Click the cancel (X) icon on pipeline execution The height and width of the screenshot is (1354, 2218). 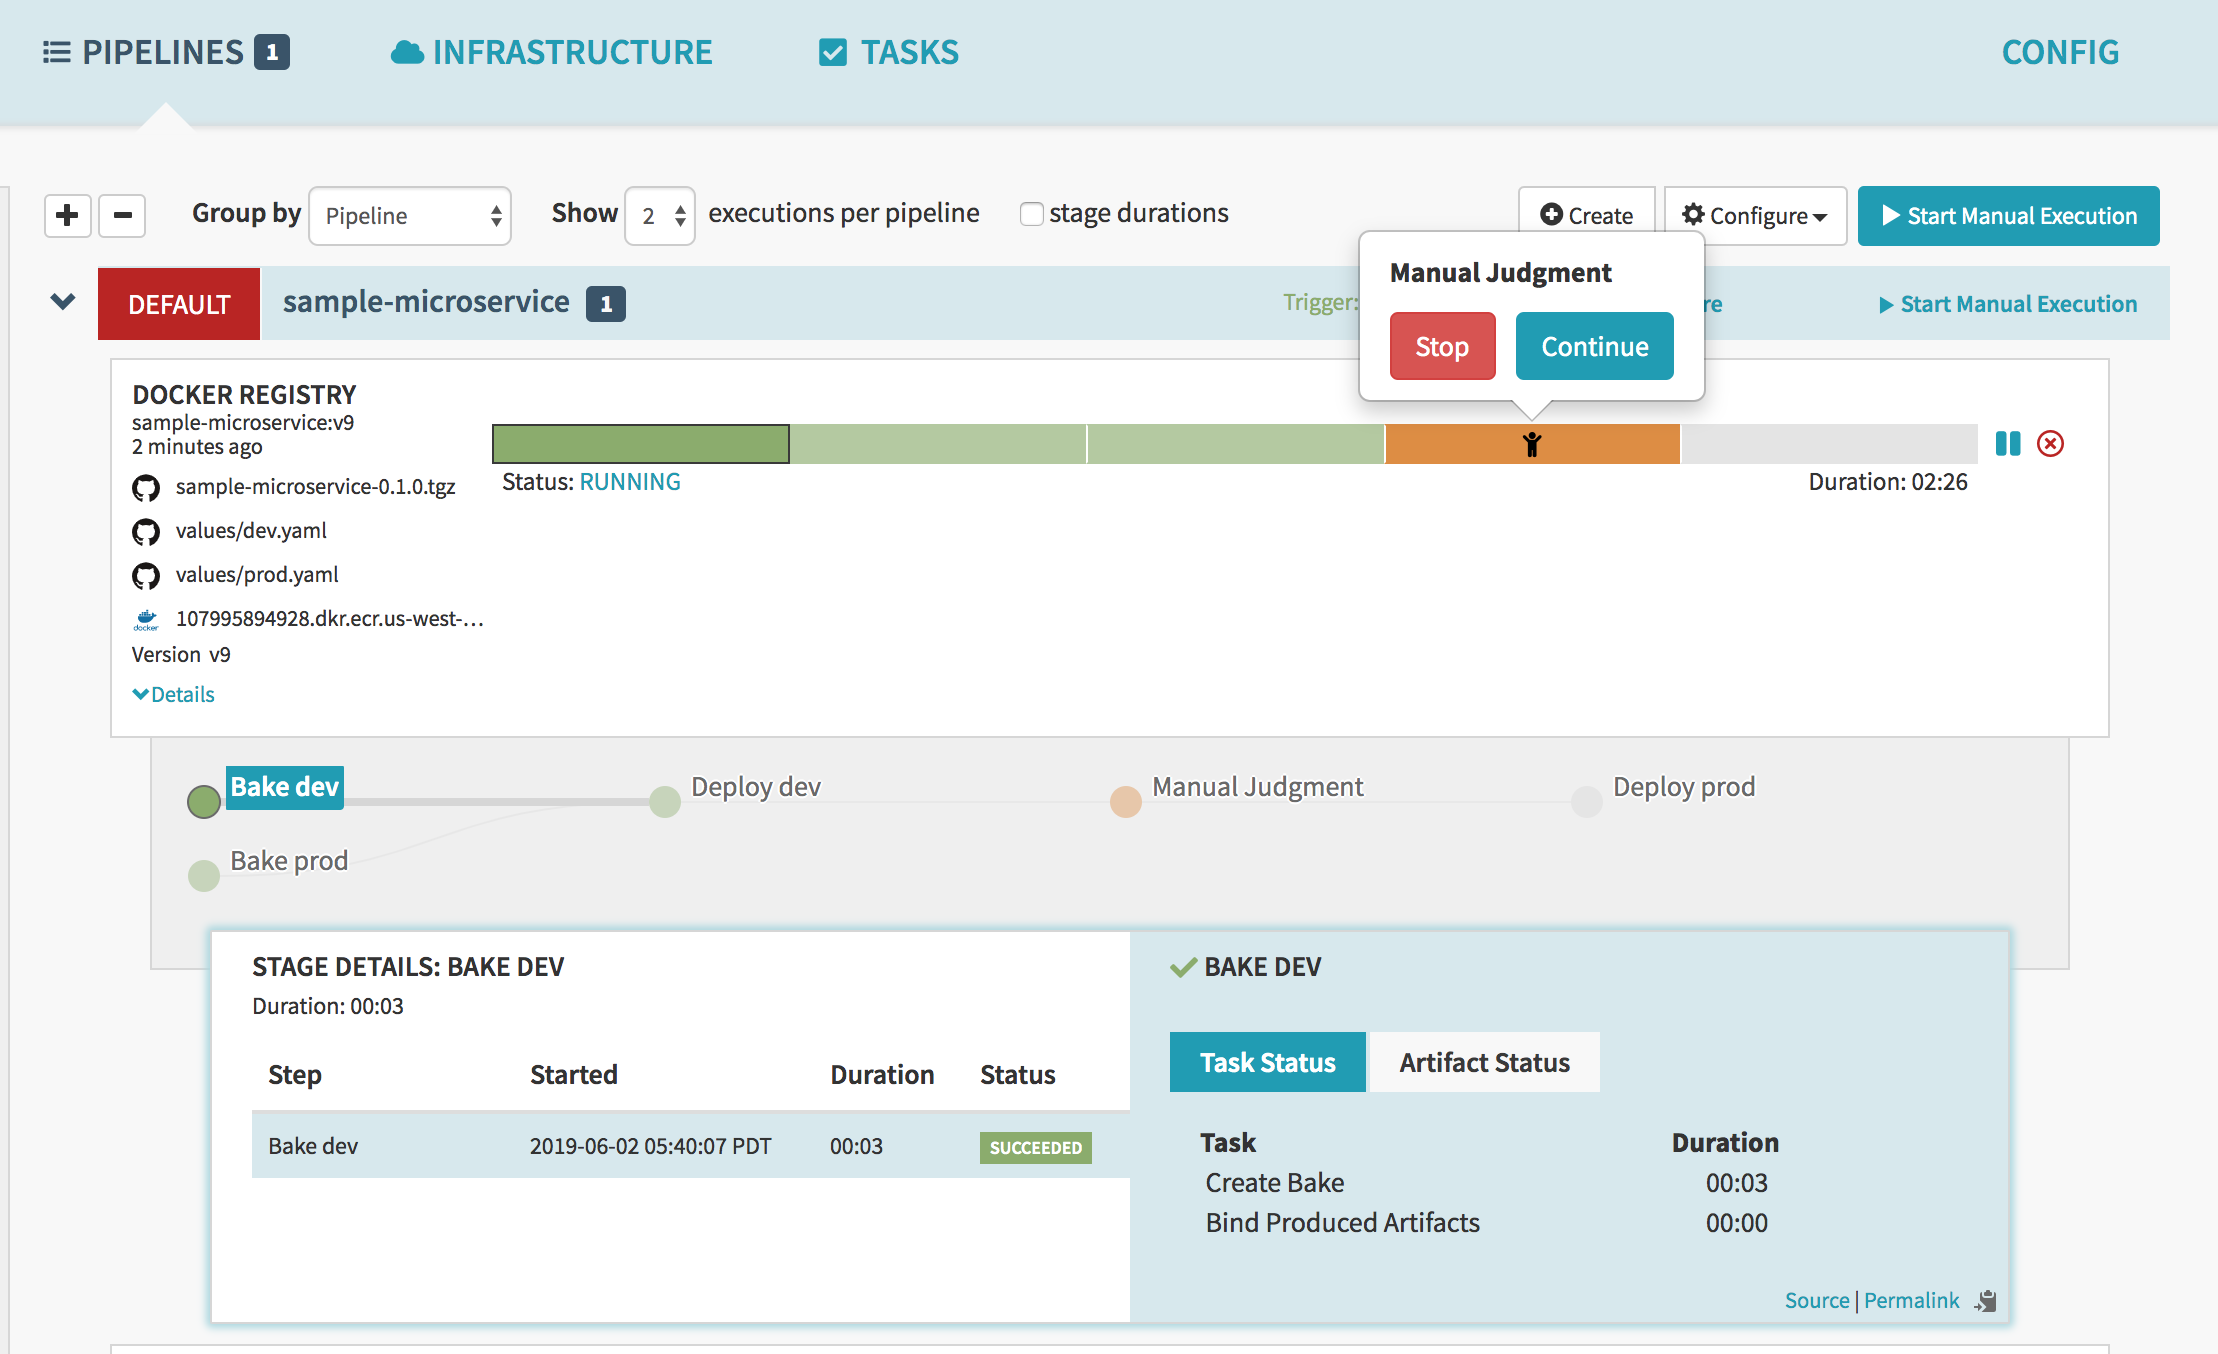click(x=2052, y=443)
